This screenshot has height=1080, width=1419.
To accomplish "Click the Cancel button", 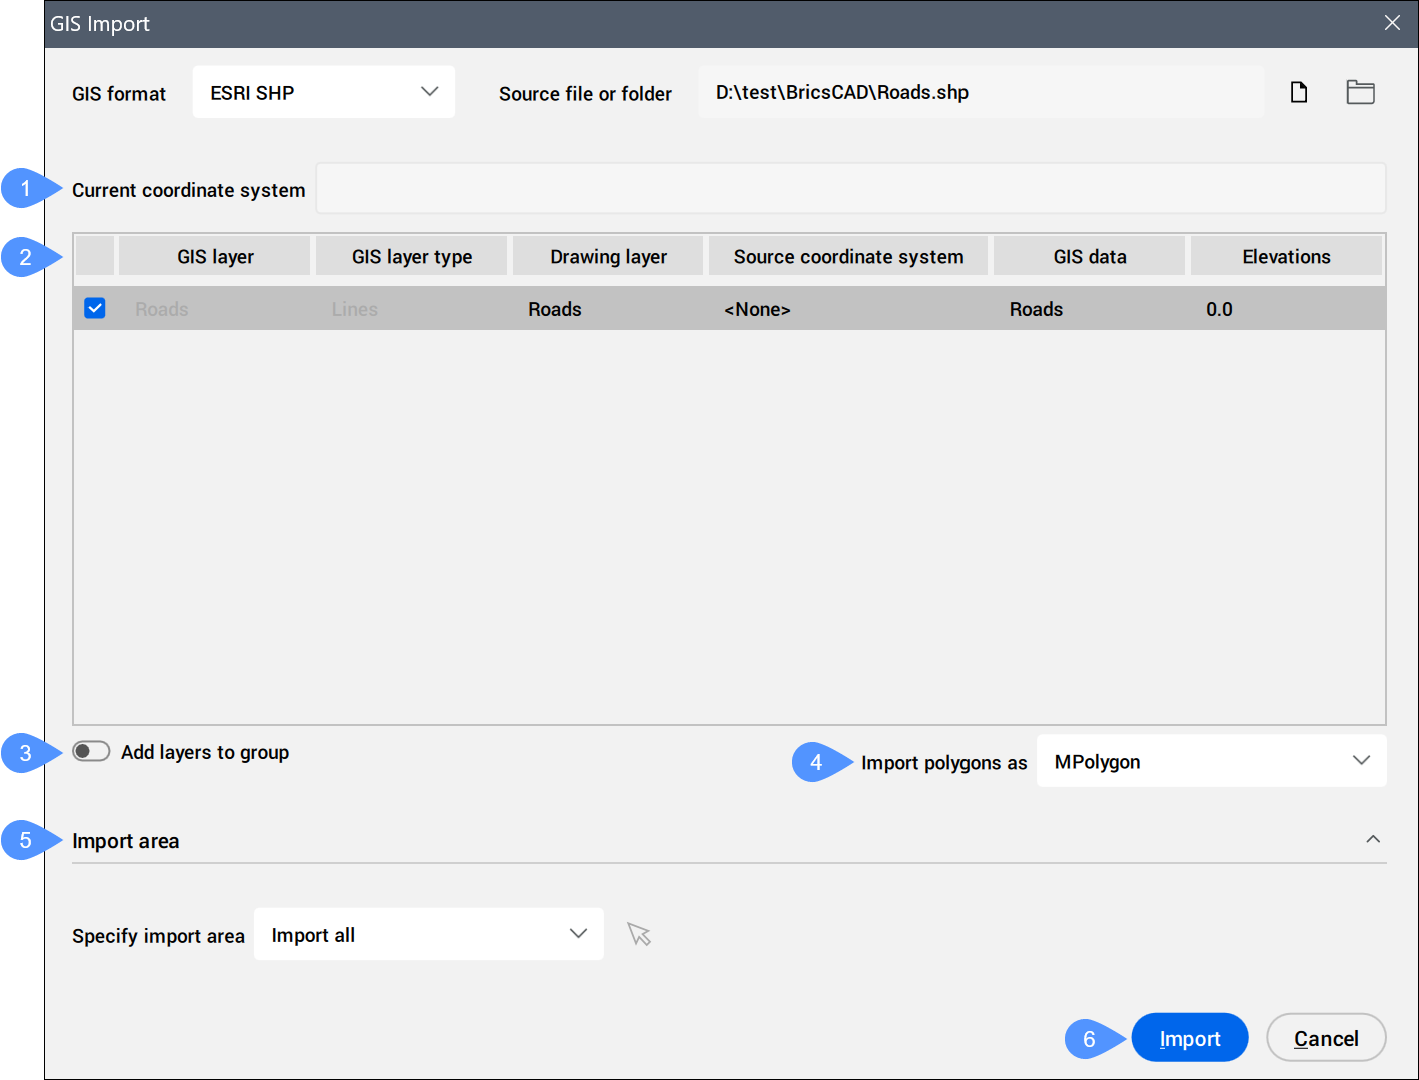I will (1325, 1038).
